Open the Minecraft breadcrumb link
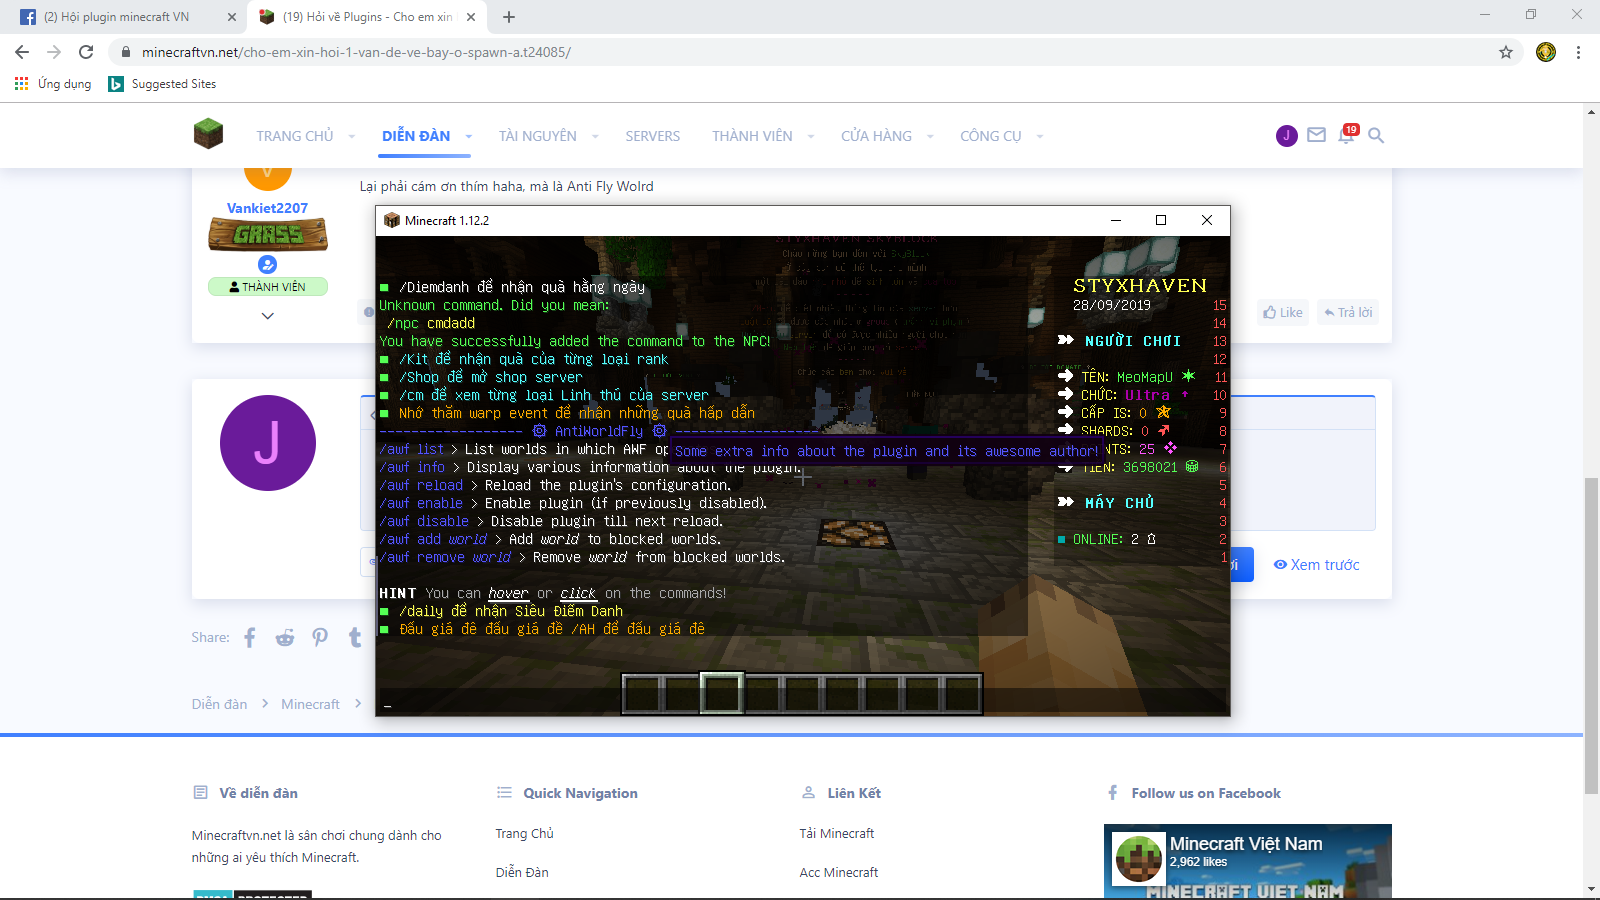The width and height of the screenshot is (1600, 900). point(310,704)
